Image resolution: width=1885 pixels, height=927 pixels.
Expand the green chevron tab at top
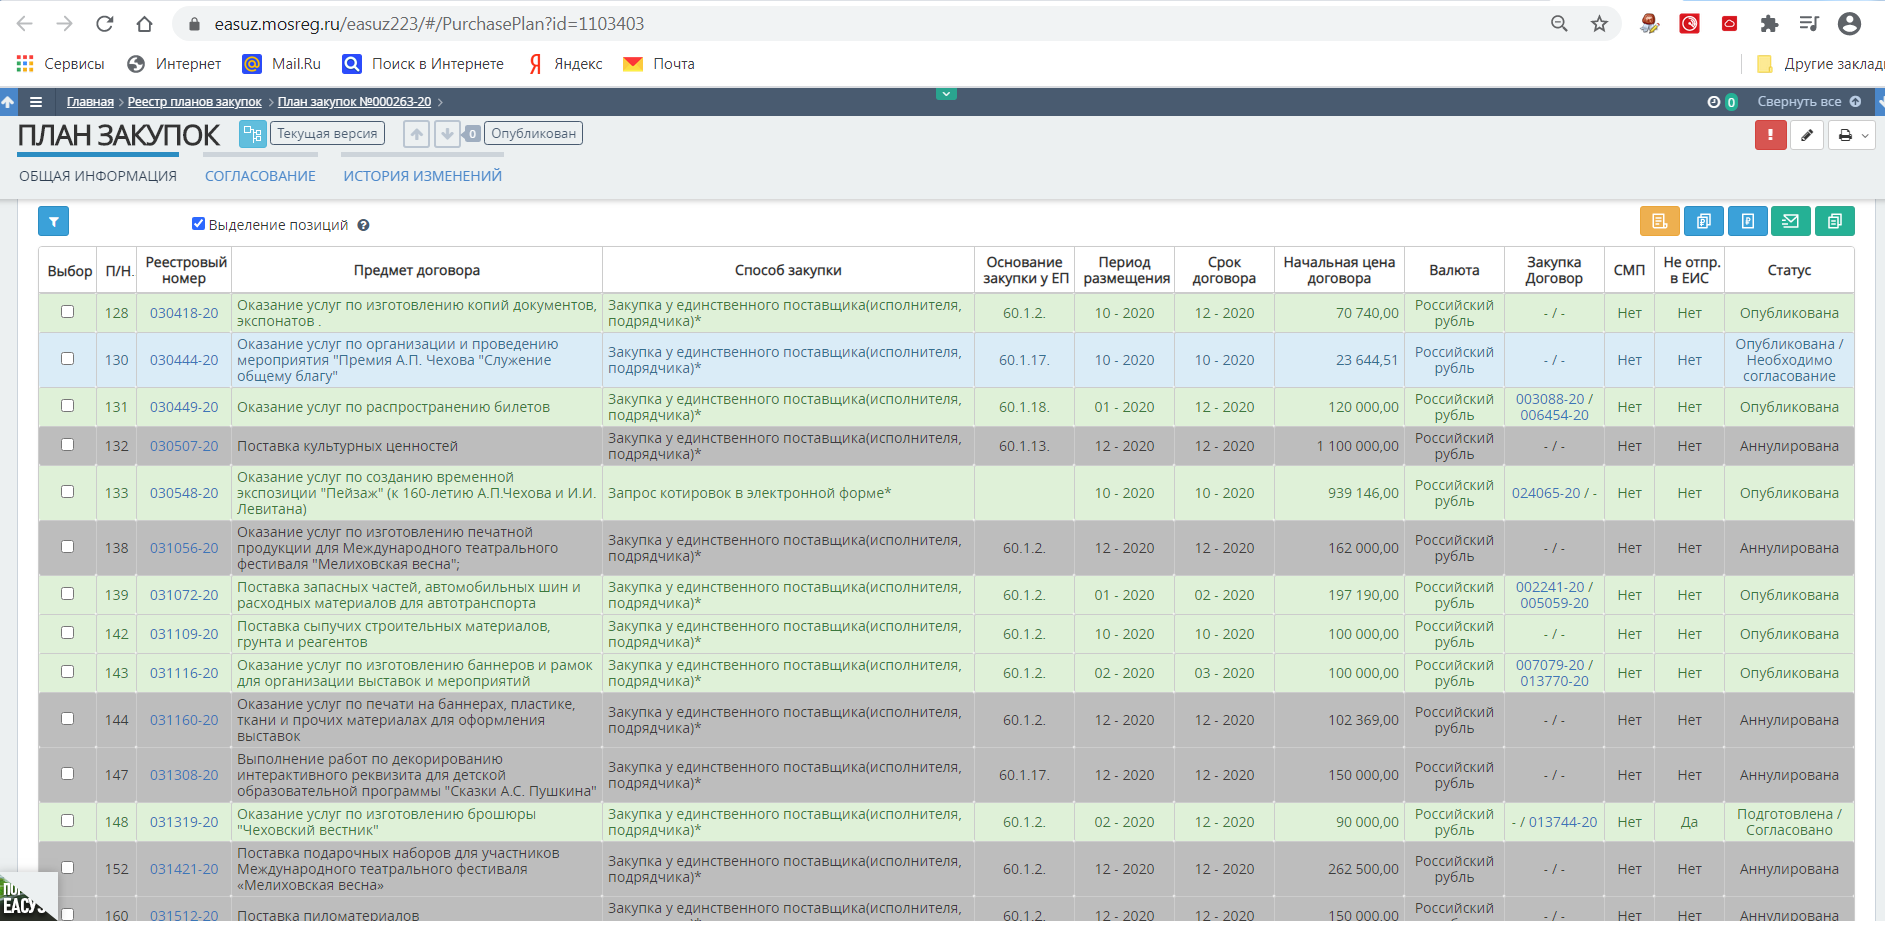946,94
